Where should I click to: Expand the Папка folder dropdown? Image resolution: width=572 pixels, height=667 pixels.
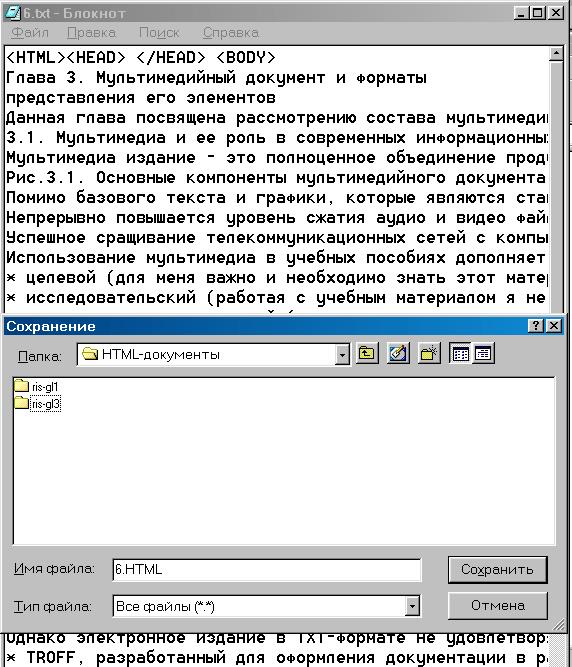pyautogui.click(x=341, y=355)
